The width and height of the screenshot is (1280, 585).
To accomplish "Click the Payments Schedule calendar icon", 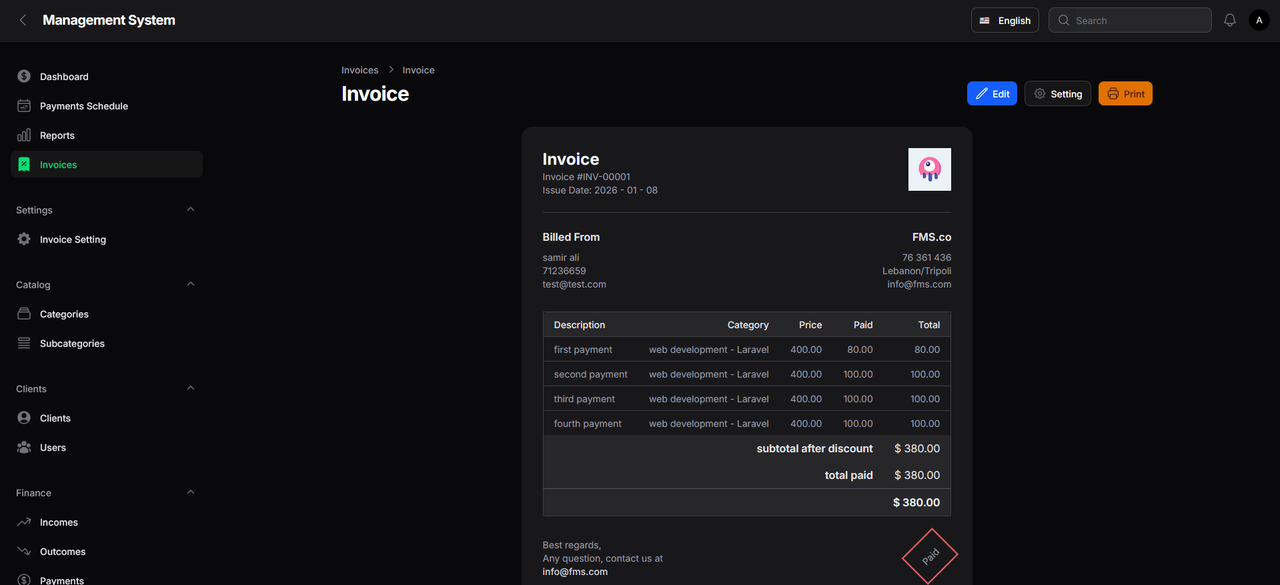I will [x=24, y=106].
